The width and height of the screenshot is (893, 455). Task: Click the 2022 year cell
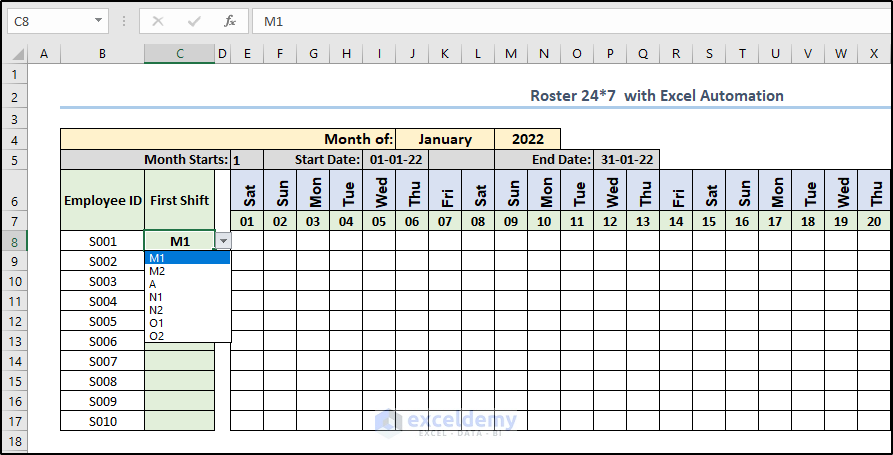(x=527, y=139)
